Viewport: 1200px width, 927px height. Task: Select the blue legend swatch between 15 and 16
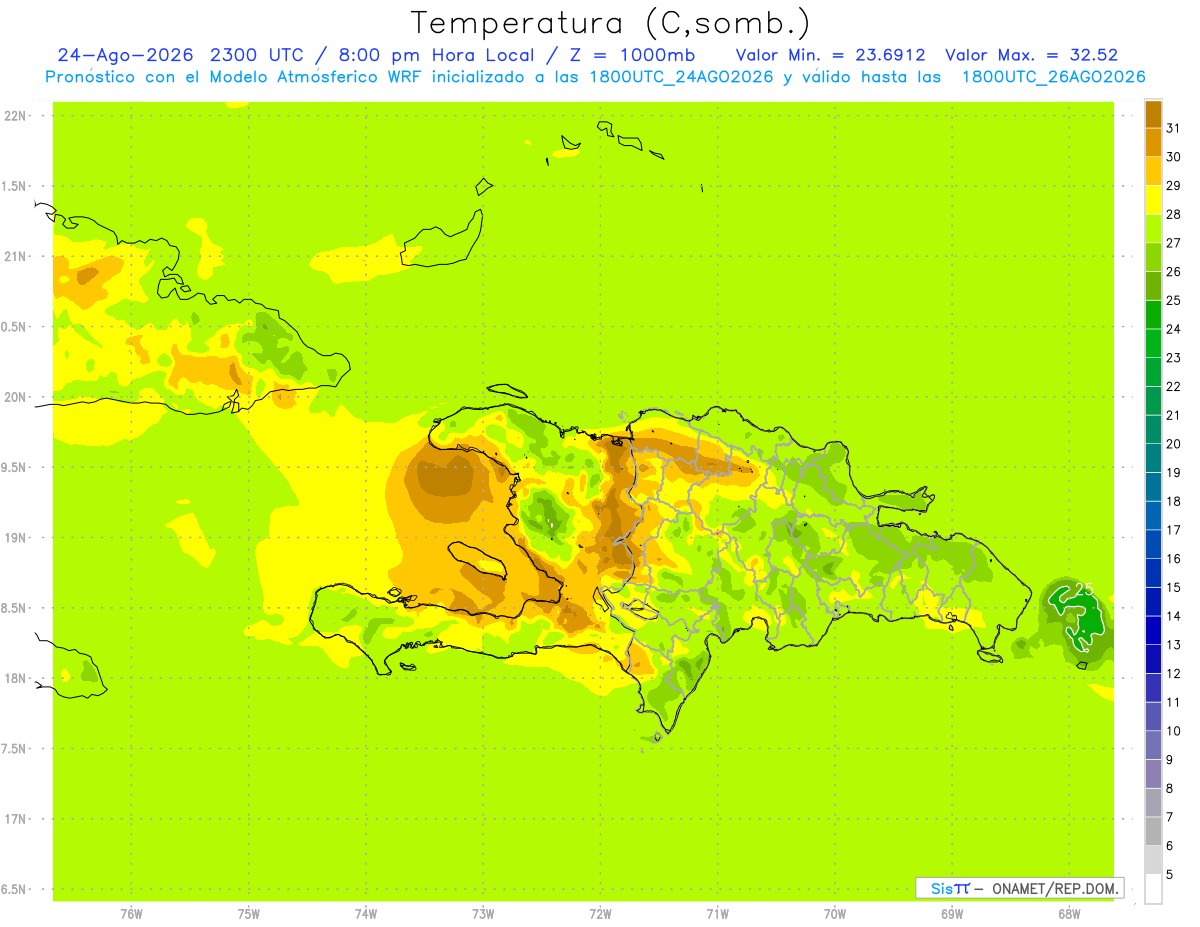1153,573
